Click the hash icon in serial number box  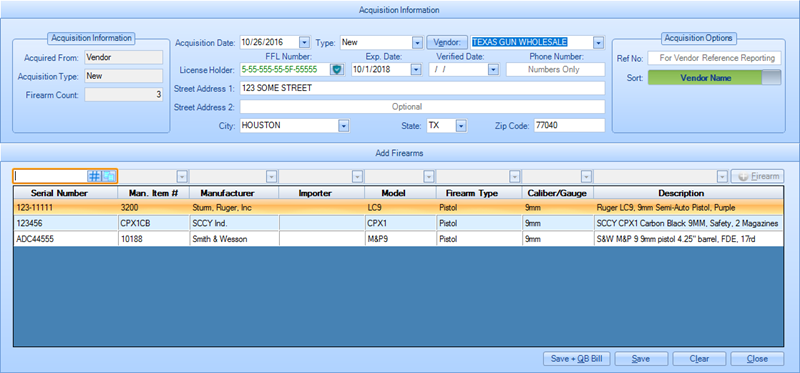[94, 176]
